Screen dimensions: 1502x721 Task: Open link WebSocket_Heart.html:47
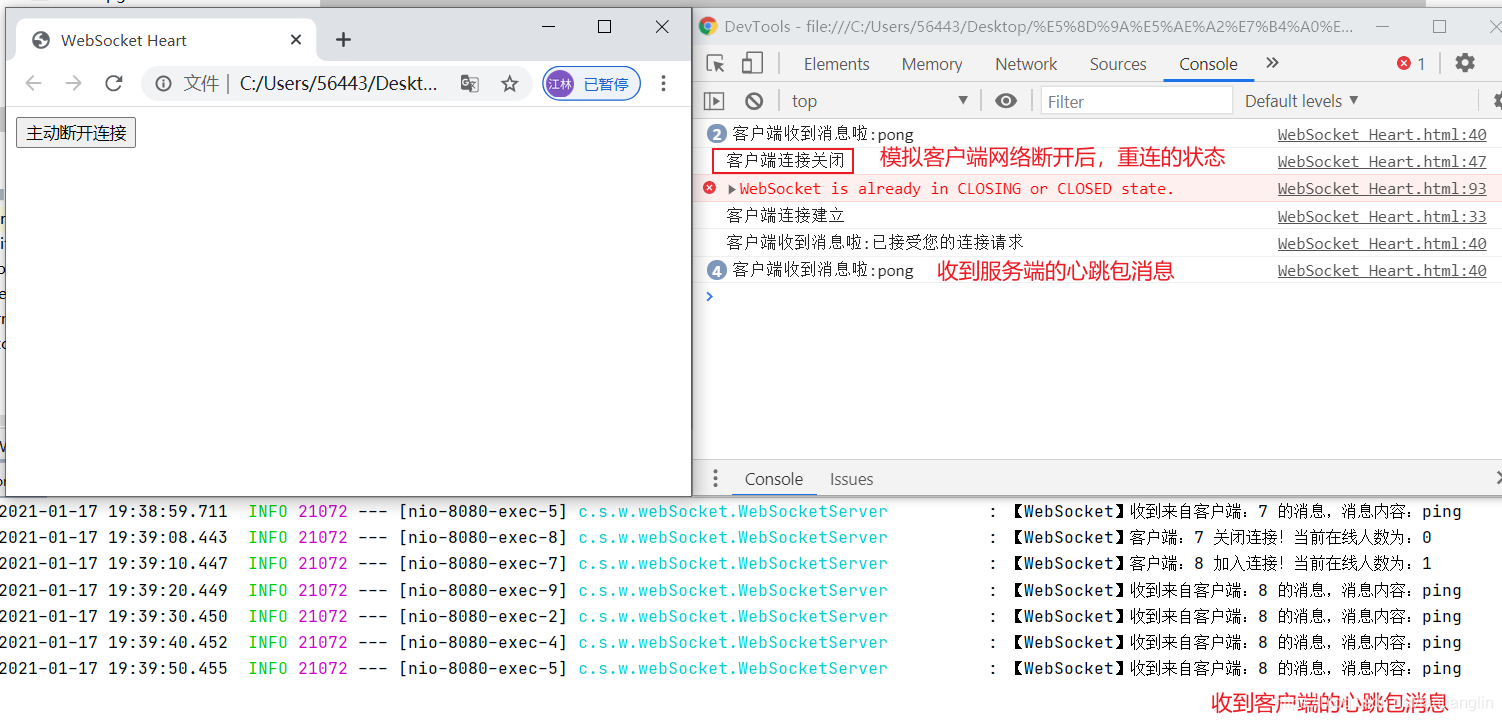point(1382,161)
